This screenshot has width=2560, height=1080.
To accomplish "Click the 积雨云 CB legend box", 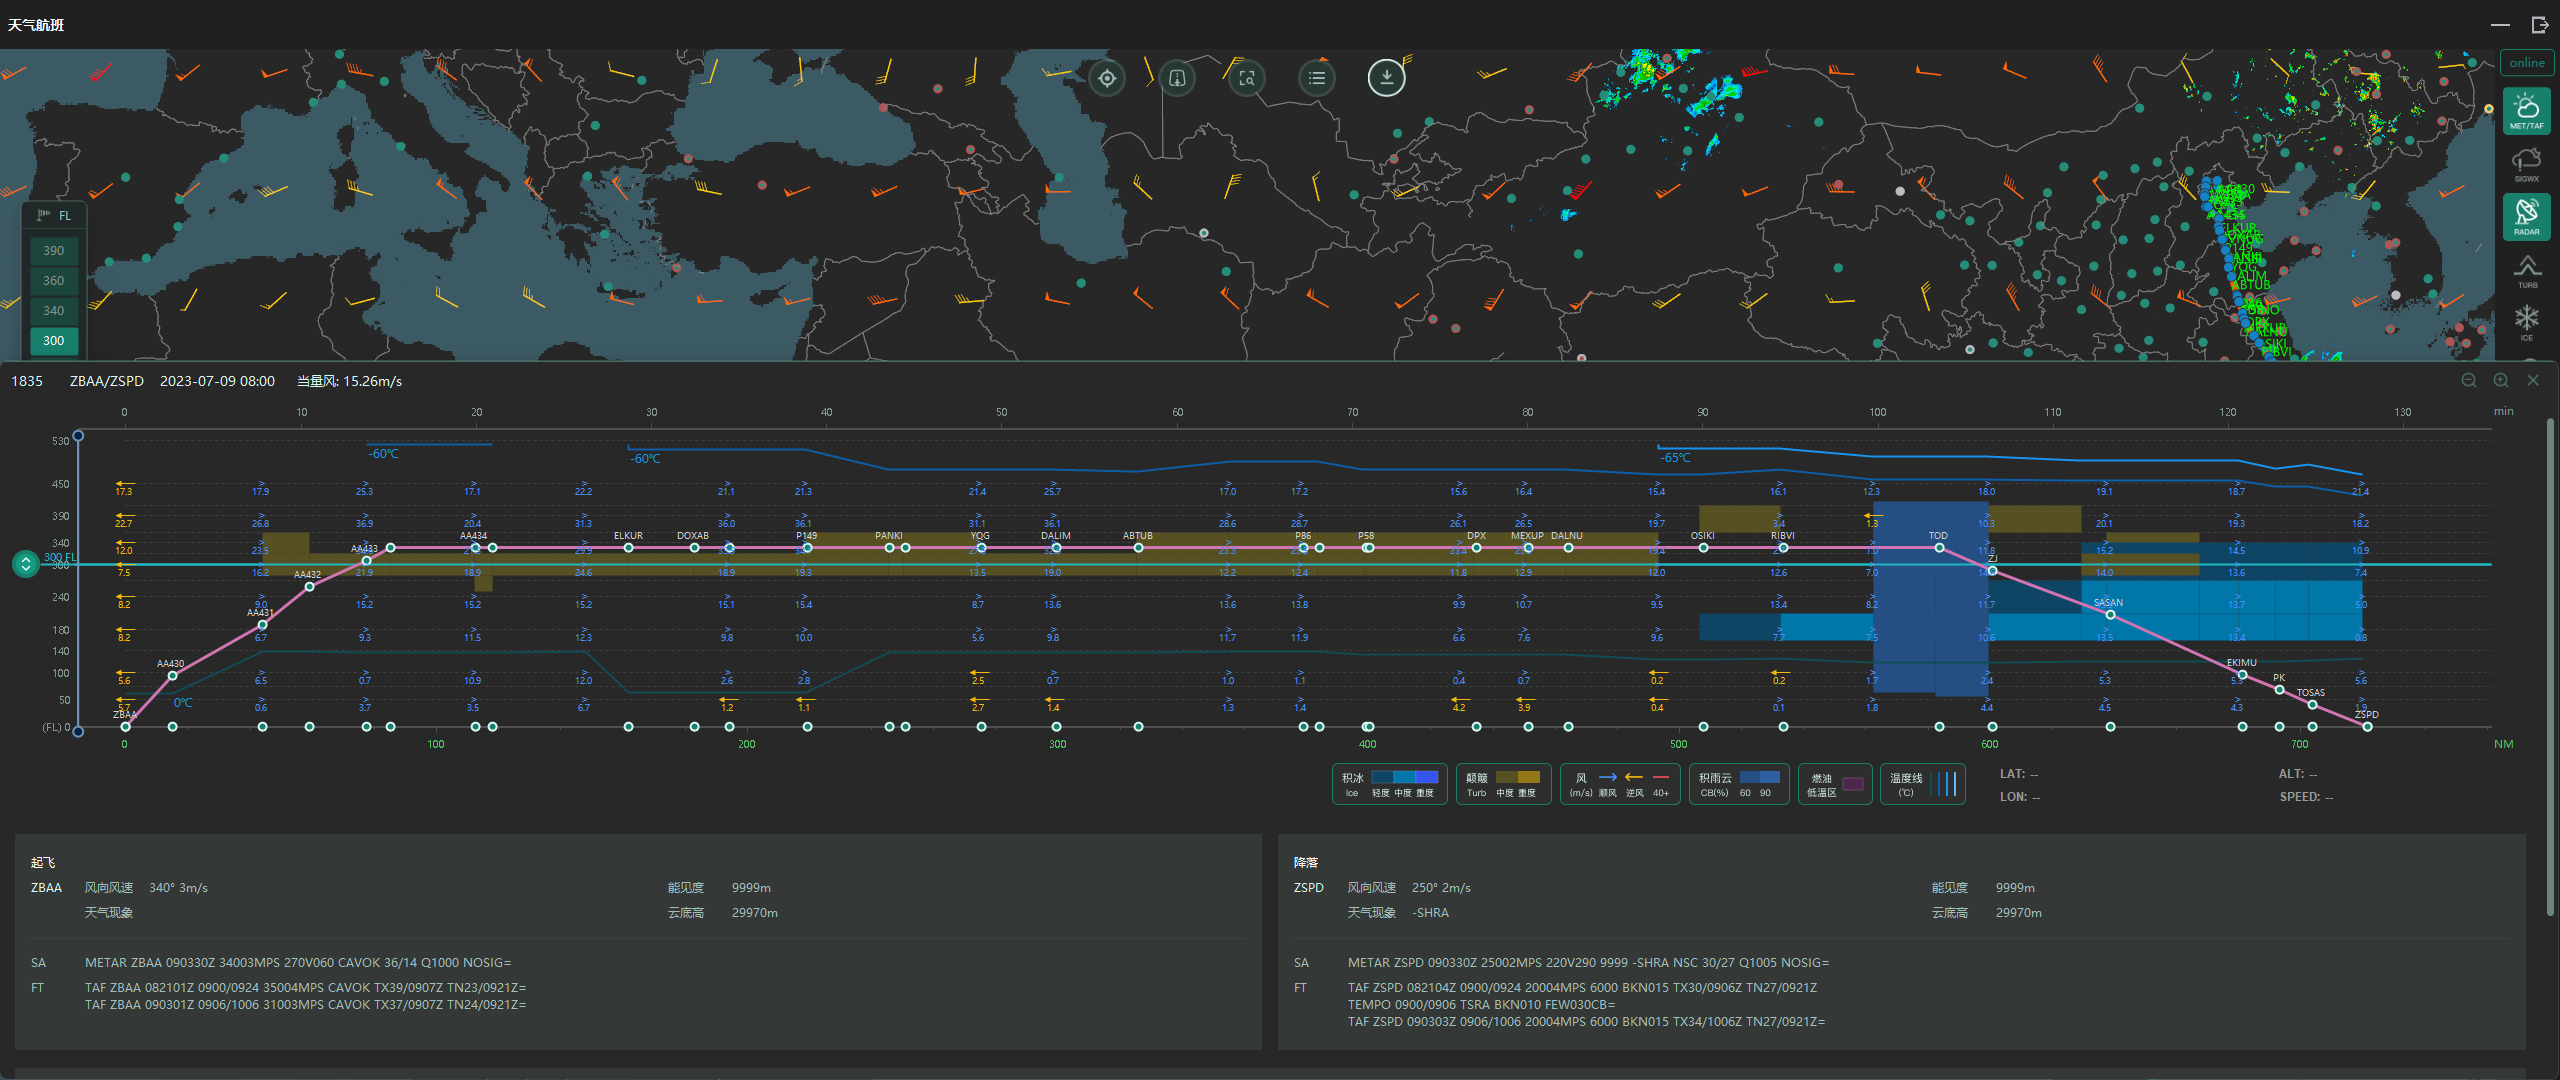I will click(x=1739, y=784).
